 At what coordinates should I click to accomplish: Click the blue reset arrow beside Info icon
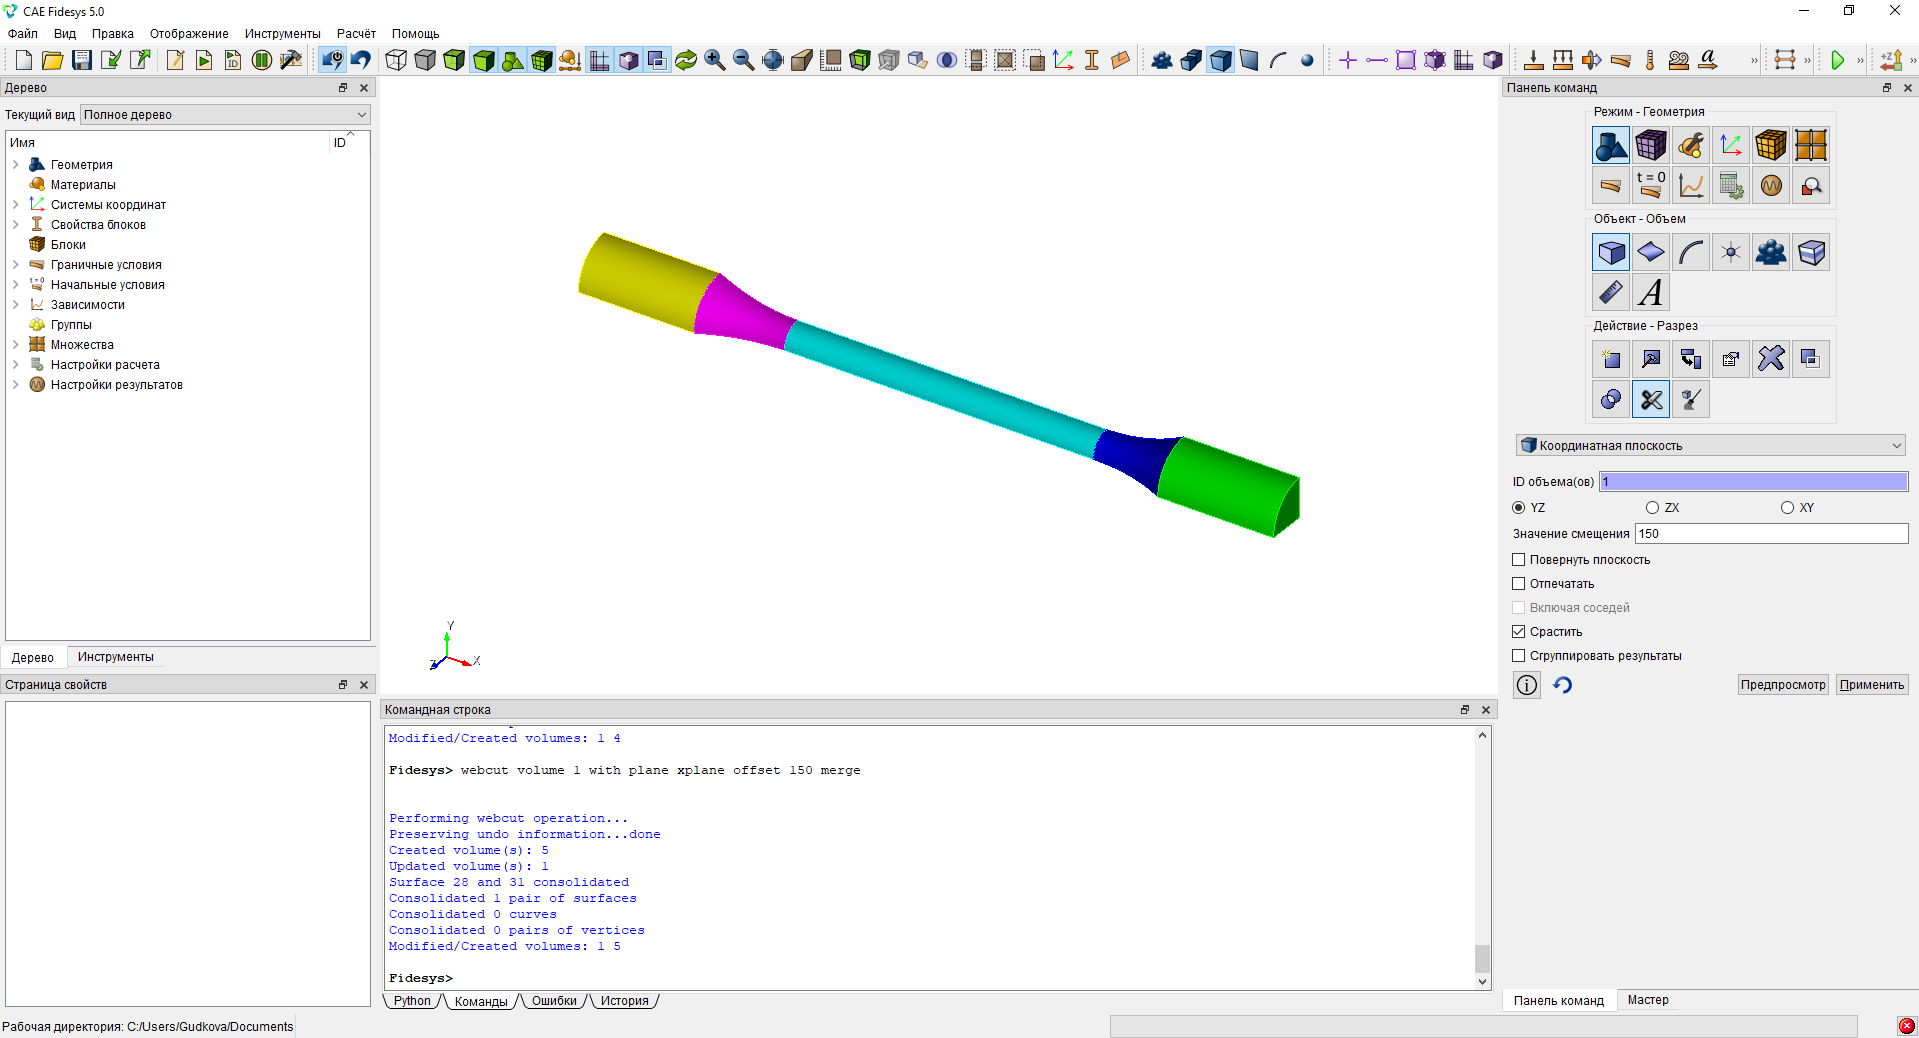[1563, 685]
